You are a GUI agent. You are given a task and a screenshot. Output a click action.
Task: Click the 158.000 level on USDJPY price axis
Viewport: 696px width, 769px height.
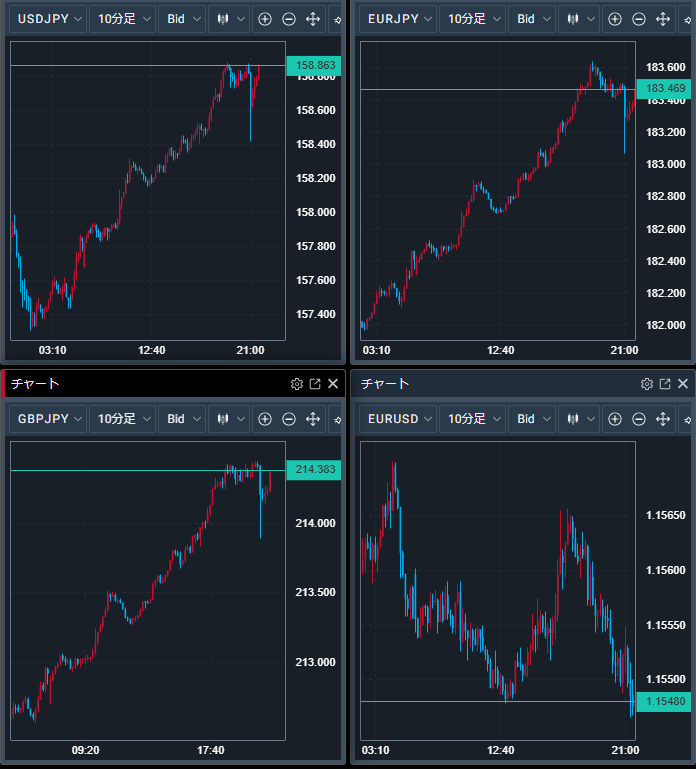pos(315,212)
